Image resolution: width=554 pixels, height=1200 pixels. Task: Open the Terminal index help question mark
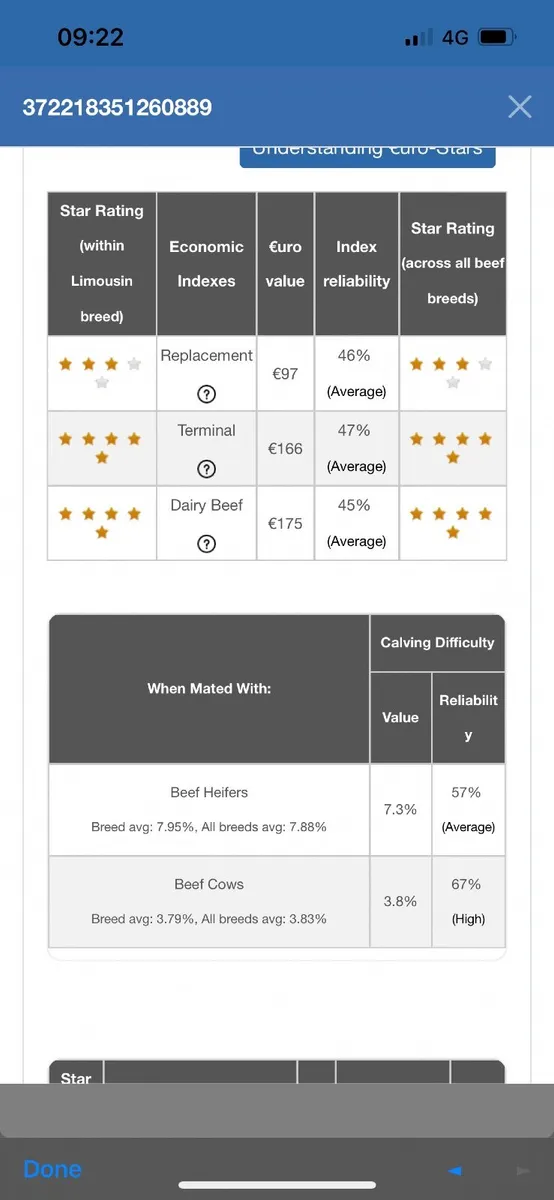[x=207, y=468]
